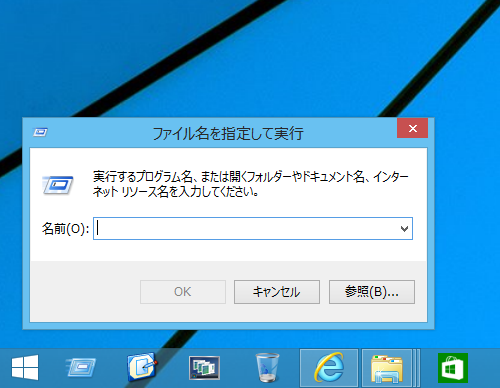Screen dimensions: 500x388
Task: Click the 参照(B)... browse button
Action: pos(372,292)
